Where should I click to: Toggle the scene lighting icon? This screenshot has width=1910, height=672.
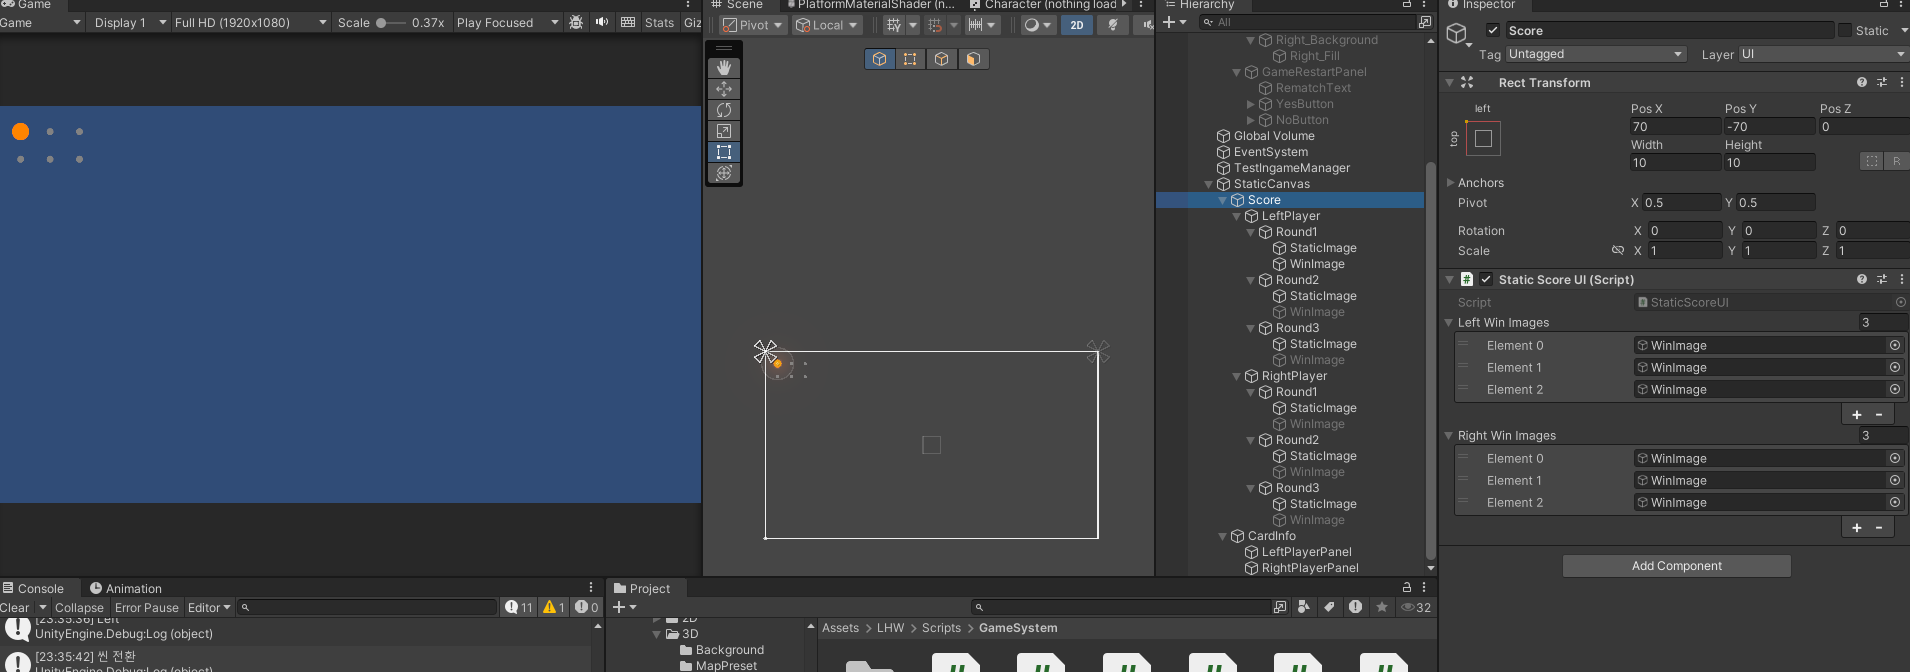tap(1113, 25)
